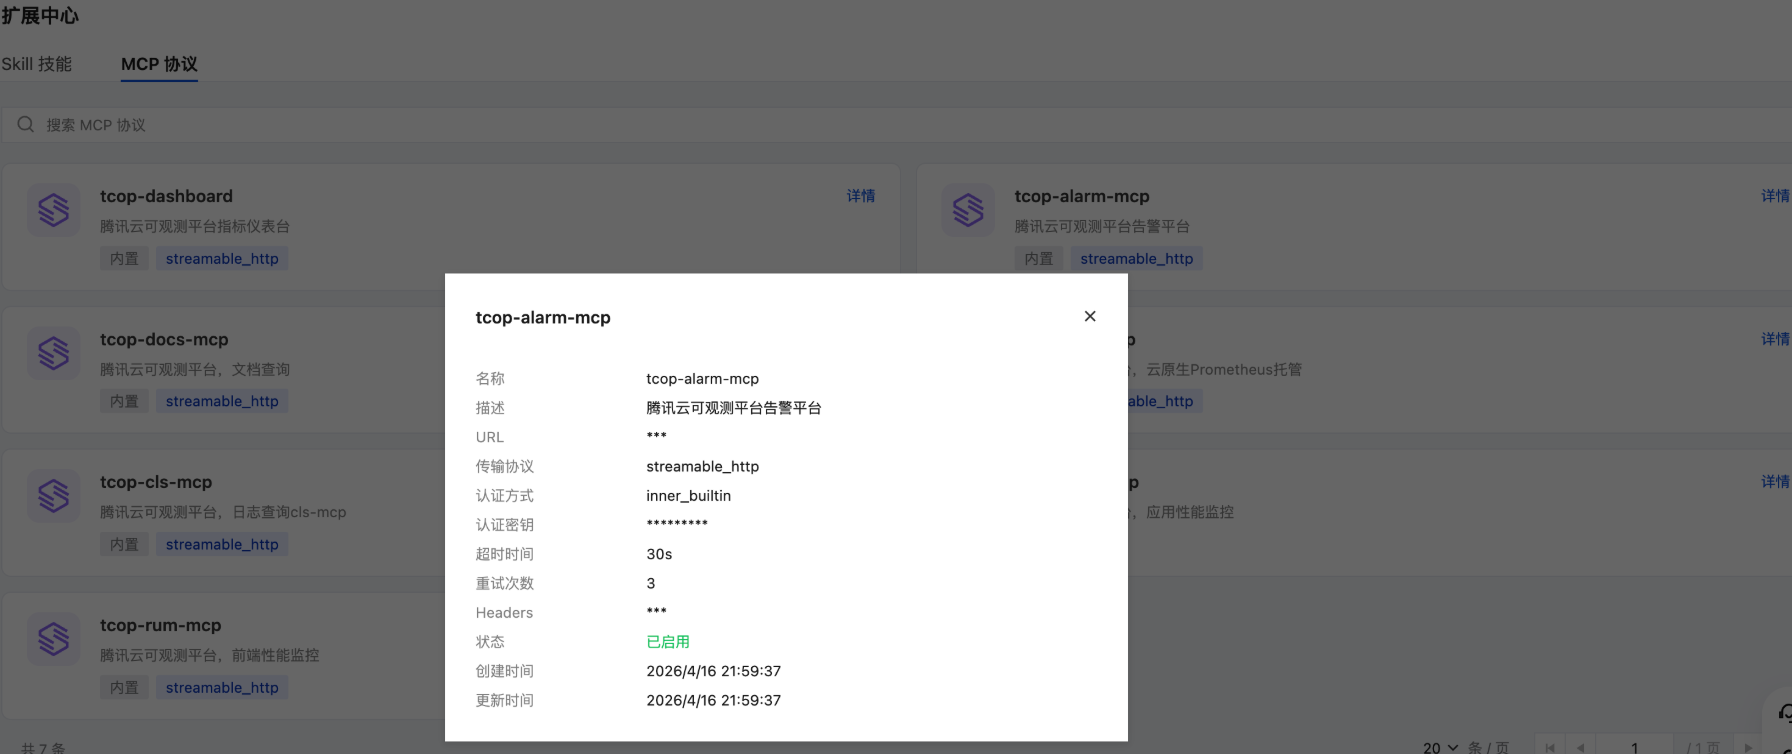The height and width of the screenshot is (754, 1792).
Task: Click the page number field showing 1
Action: click(x=1635, y=747)
